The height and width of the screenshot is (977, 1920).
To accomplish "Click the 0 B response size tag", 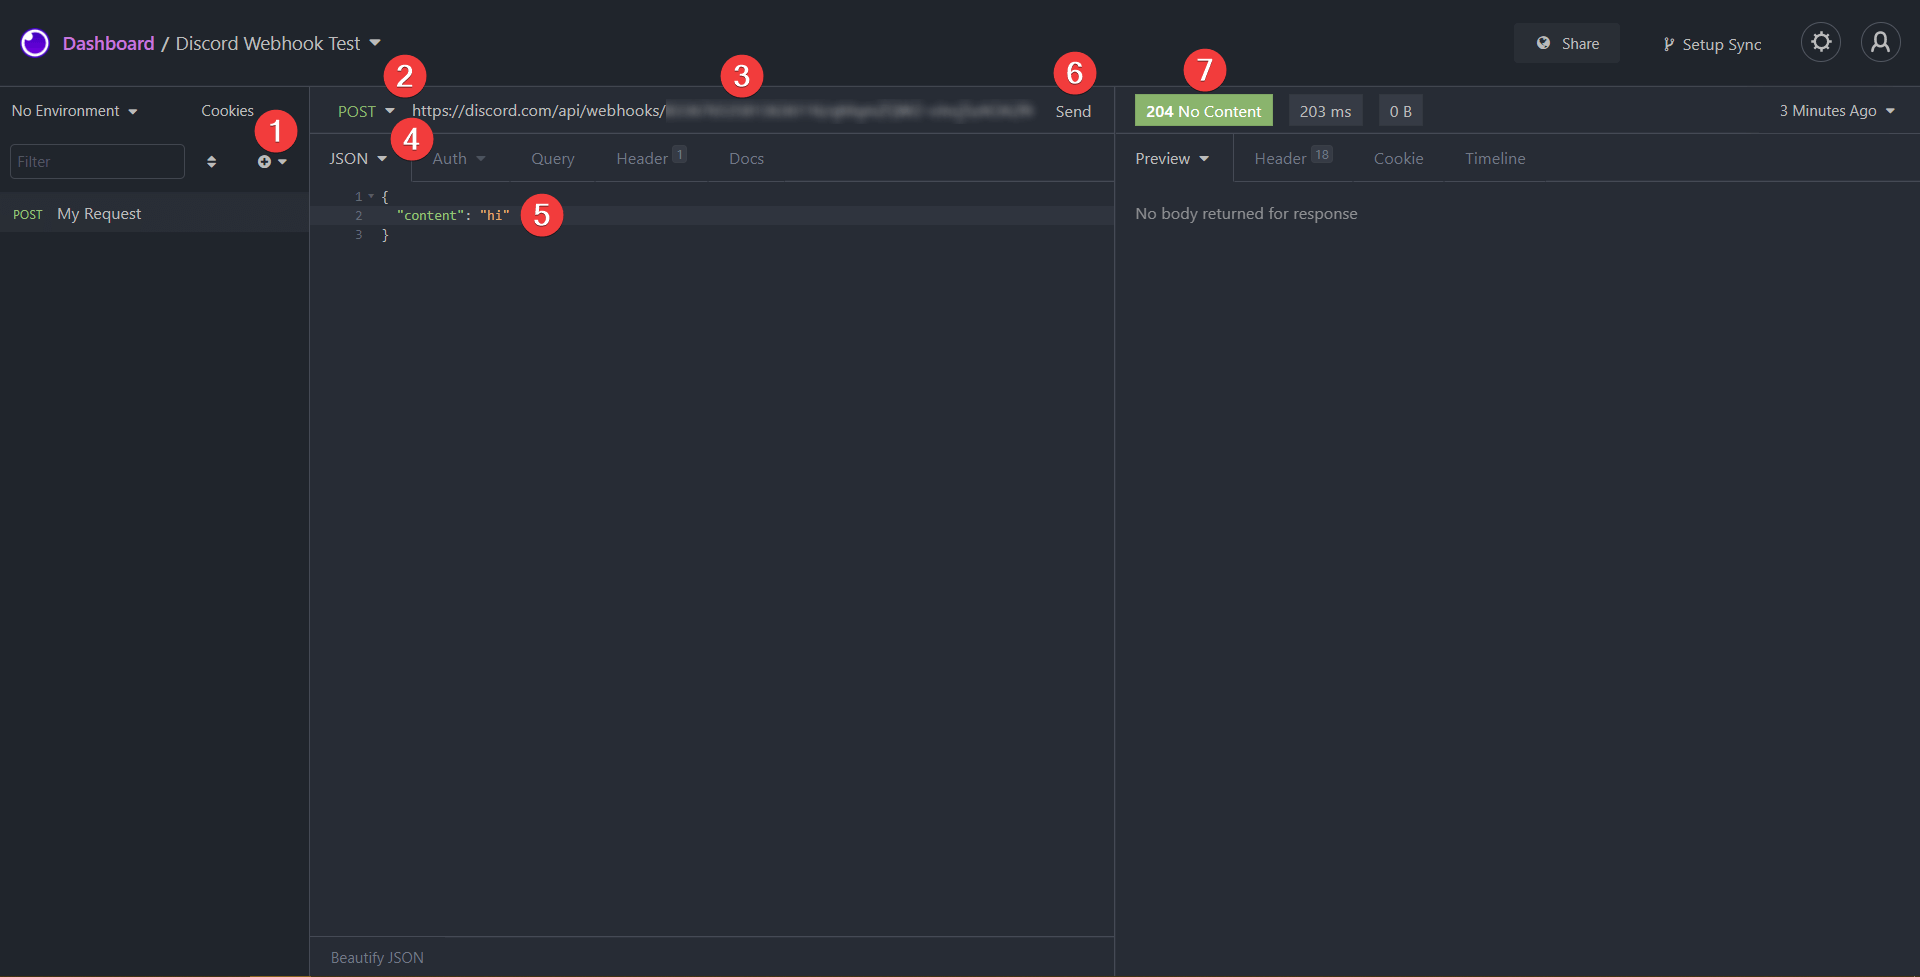I will pos(1400,111).
